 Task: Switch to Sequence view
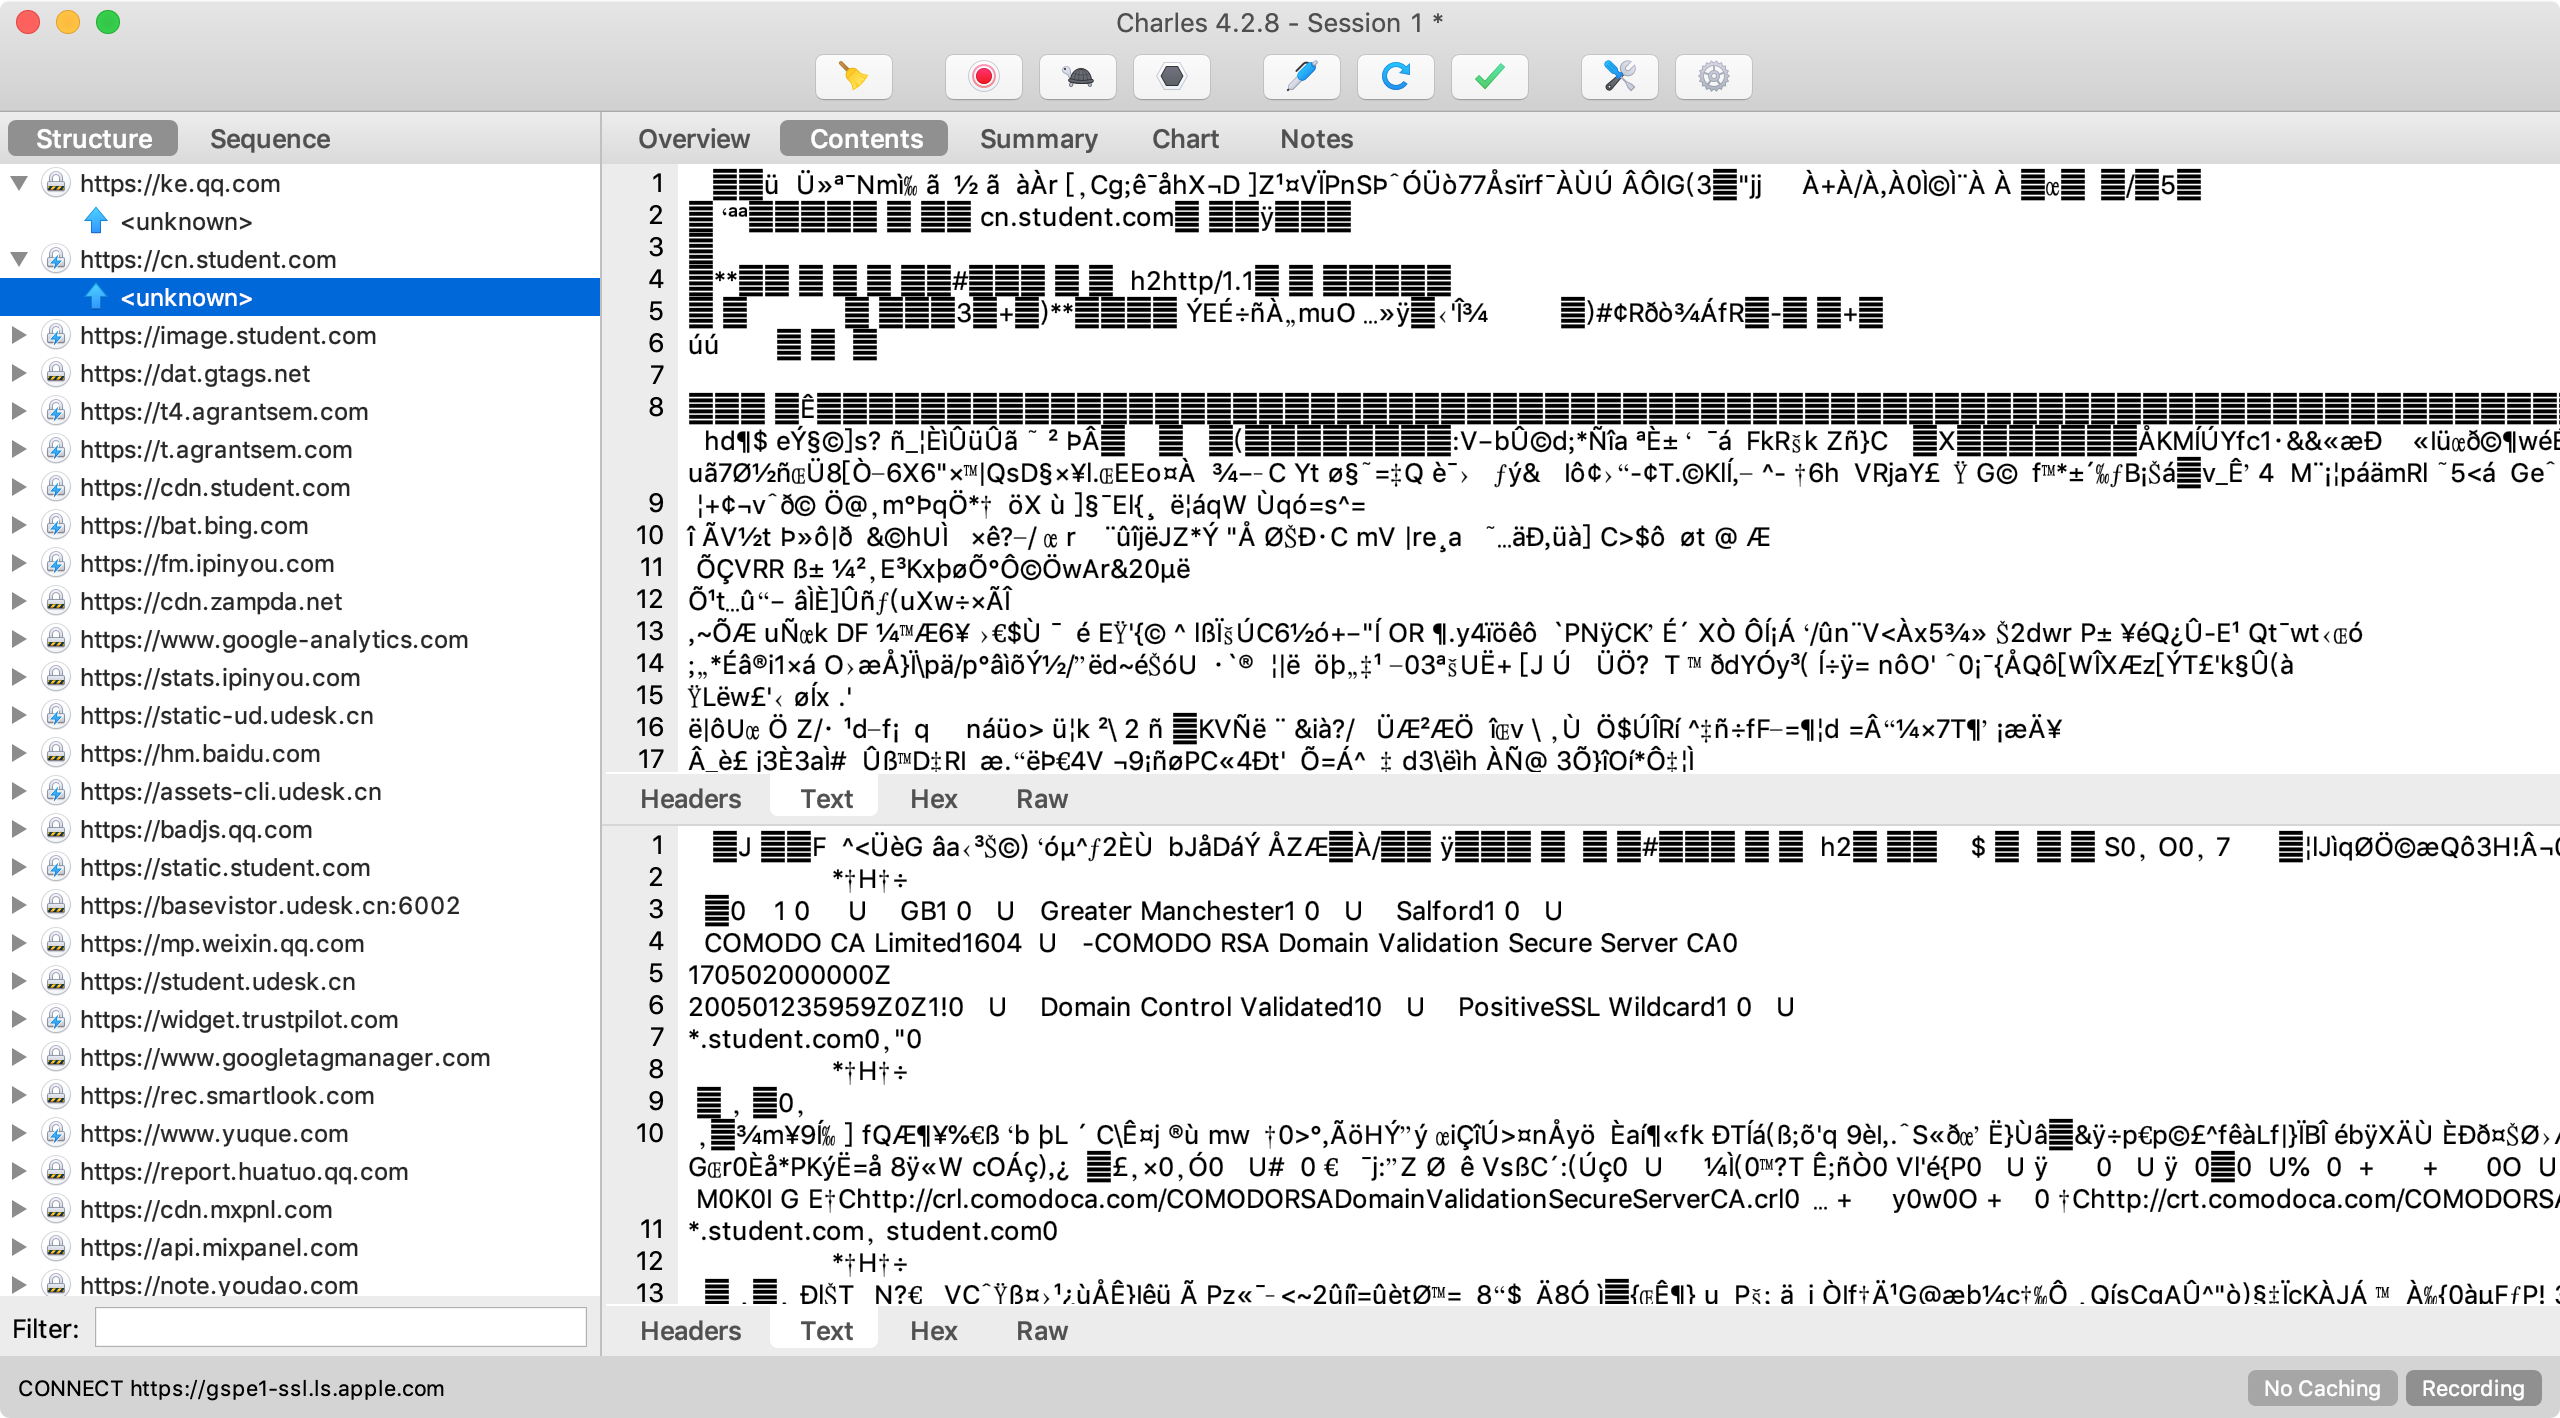[x=270, y=139]
